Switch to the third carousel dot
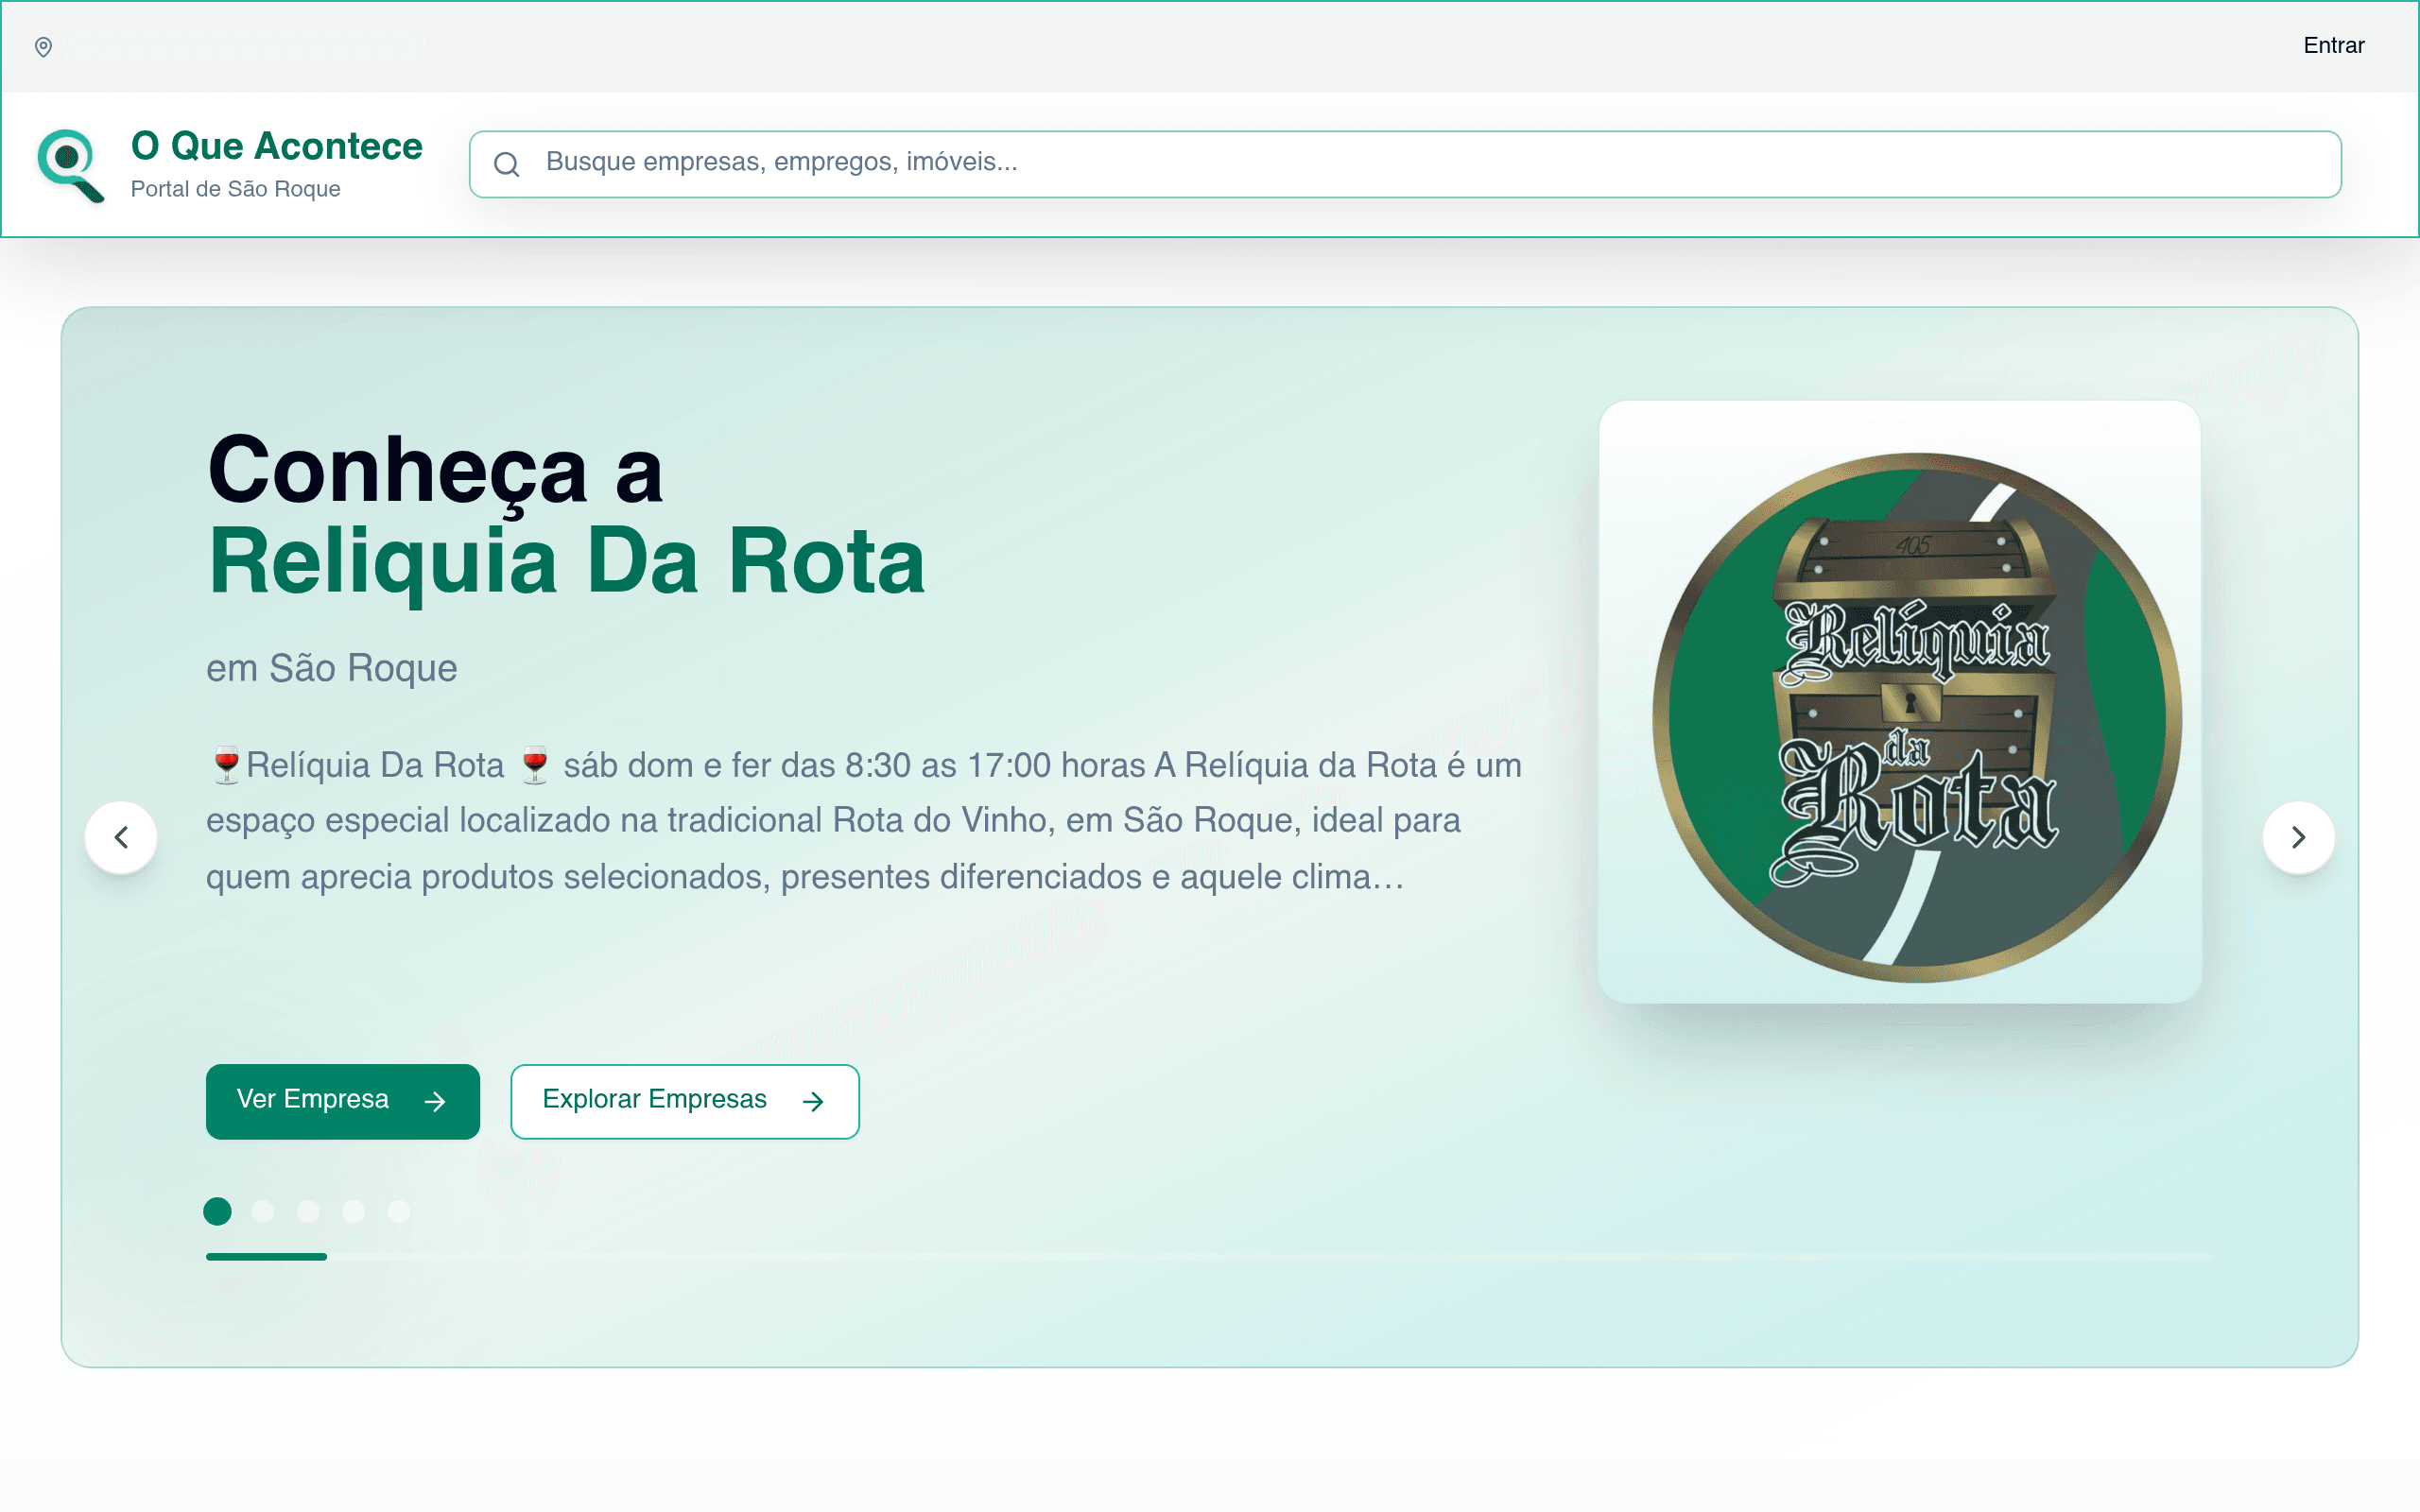The image size is (2420, 1512). (x=308, y=1211)
